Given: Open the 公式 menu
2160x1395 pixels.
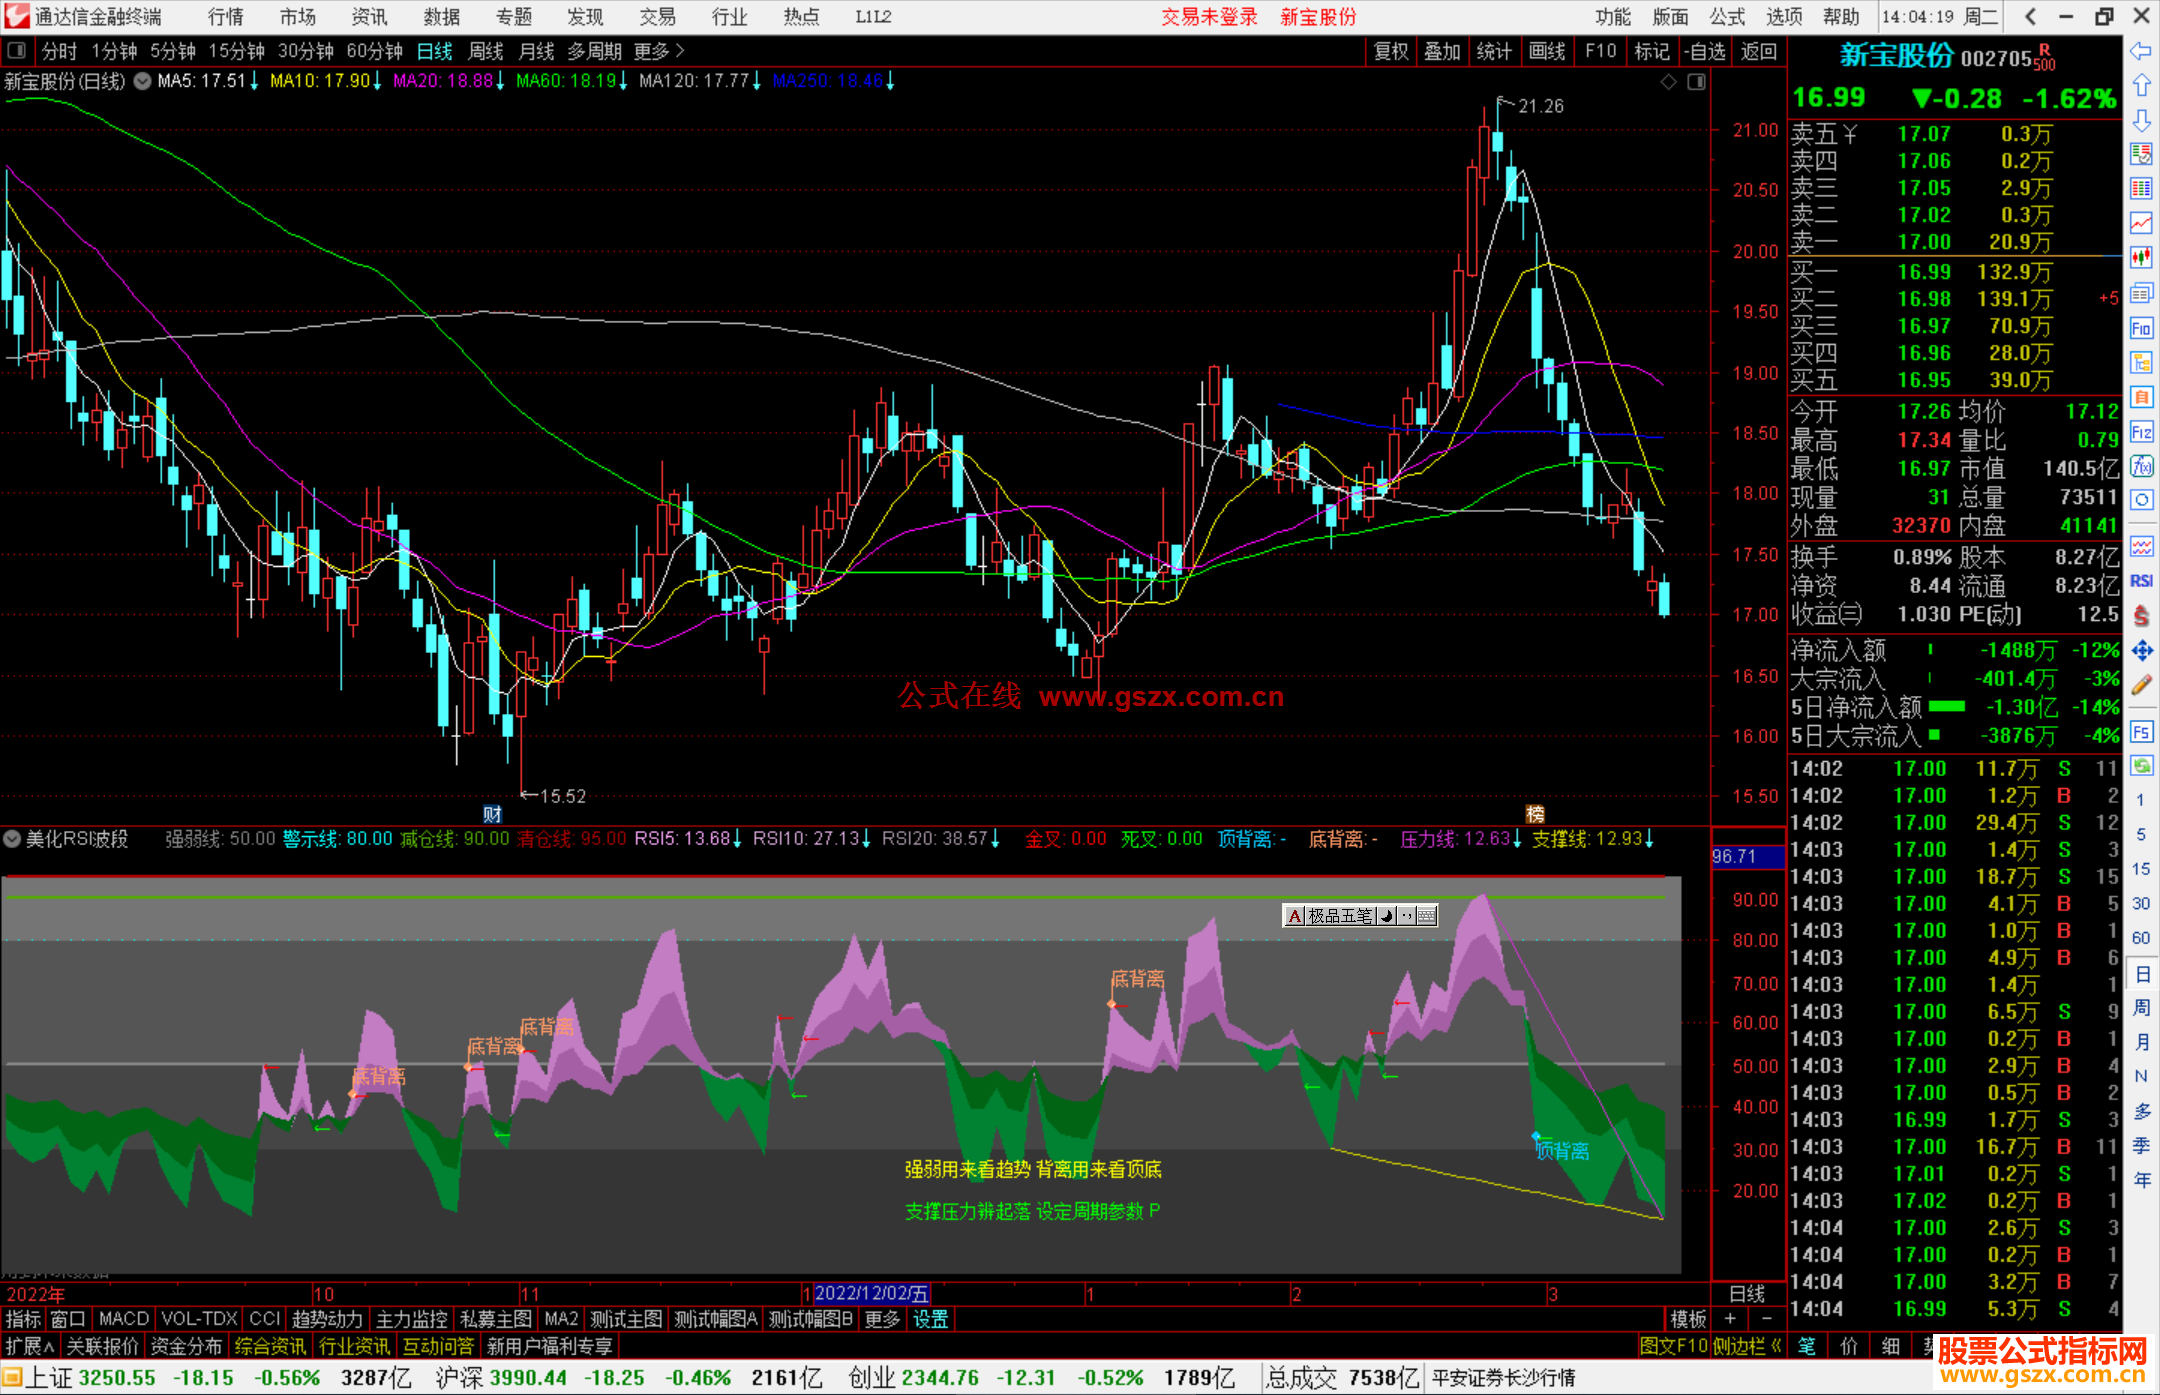Looking at the screenshot, I should click(1727, 16).
